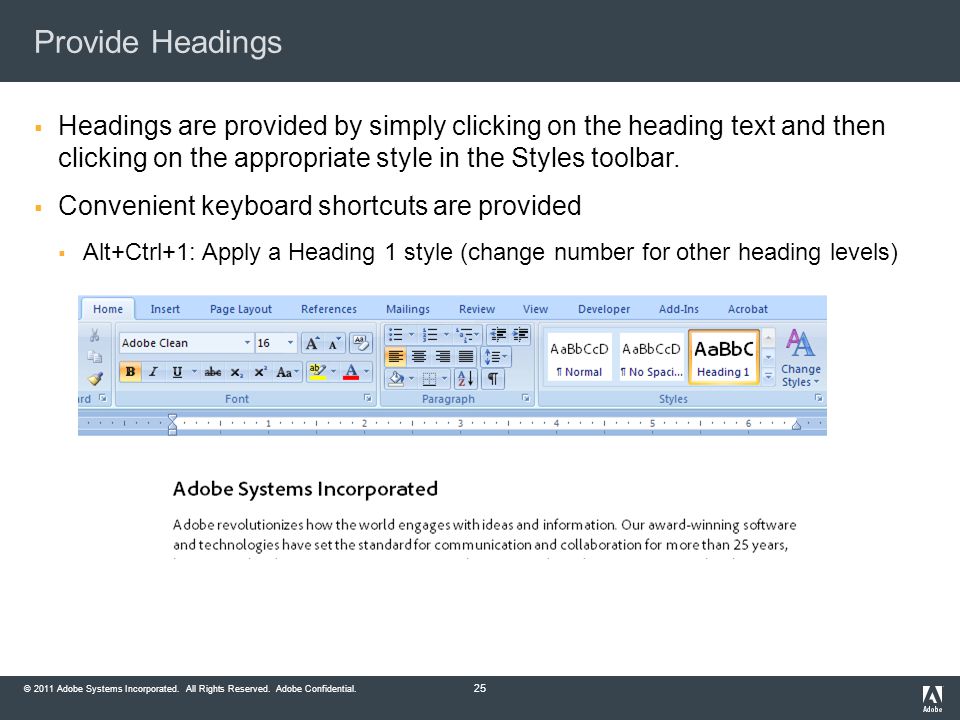Open the Font dialog launcher
Screen dimensions: 960x720
(x=368, y=398)
